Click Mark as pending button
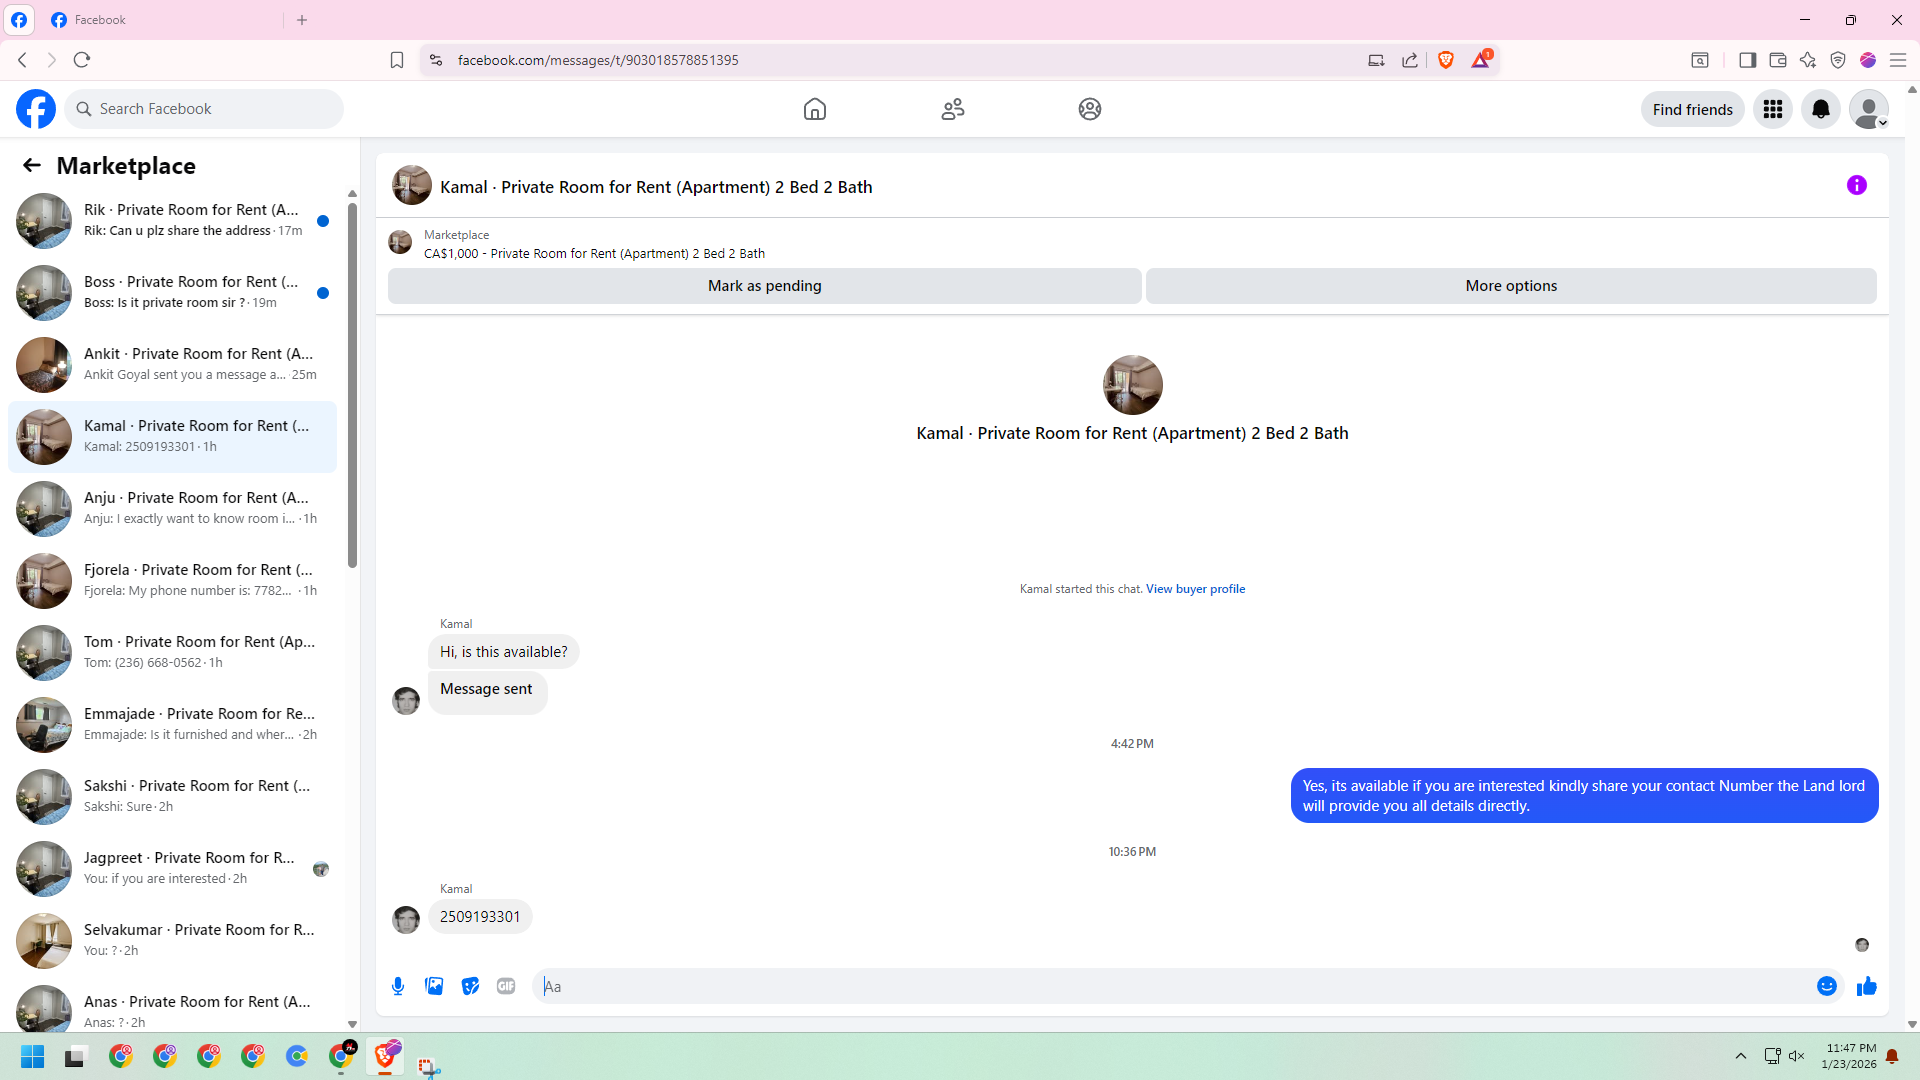The height and width of the screenshot is (1080, 1920). tap(764, 286)
